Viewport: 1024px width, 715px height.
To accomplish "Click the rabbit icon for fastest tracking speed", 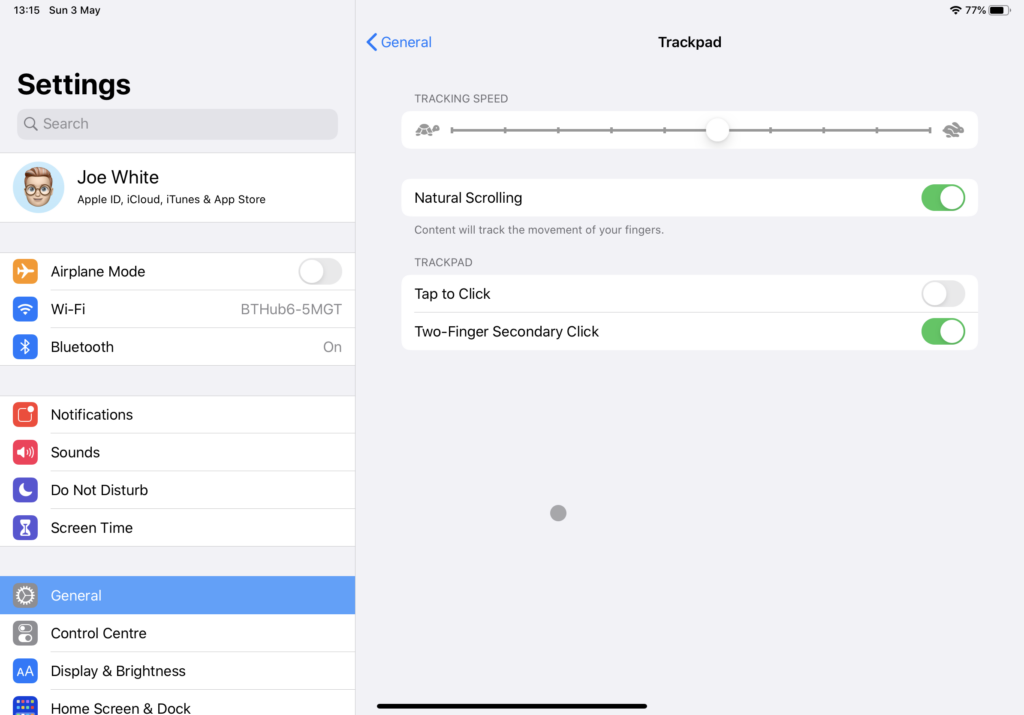I will click(952, 129).
